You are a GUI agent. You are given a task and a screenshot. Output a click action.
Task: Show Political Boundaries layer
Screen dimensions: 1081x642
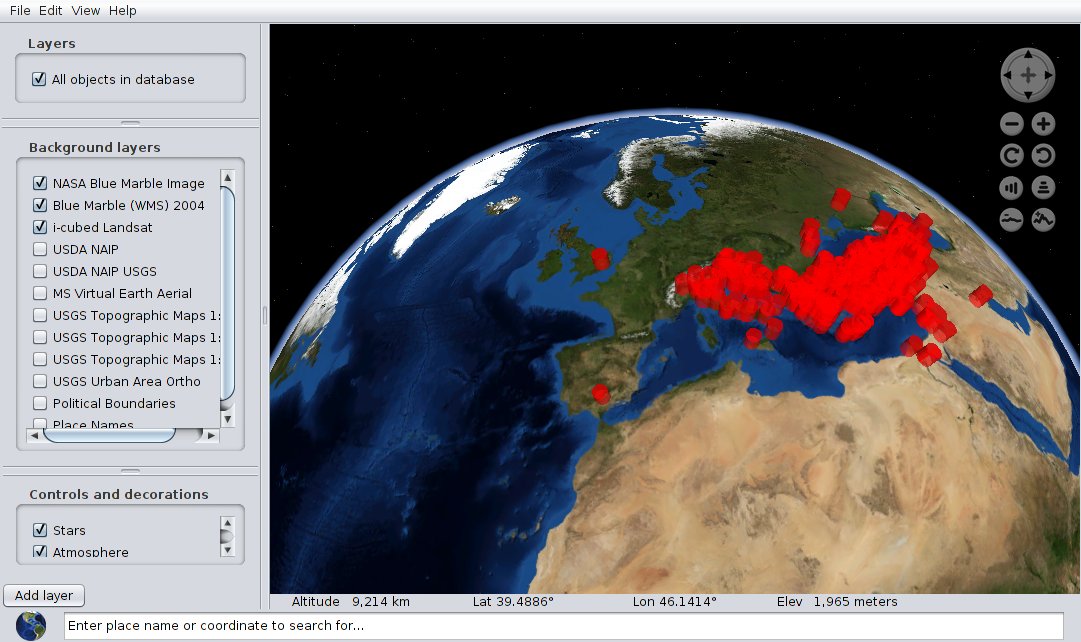pyautogui.click(x=40, y=403)
